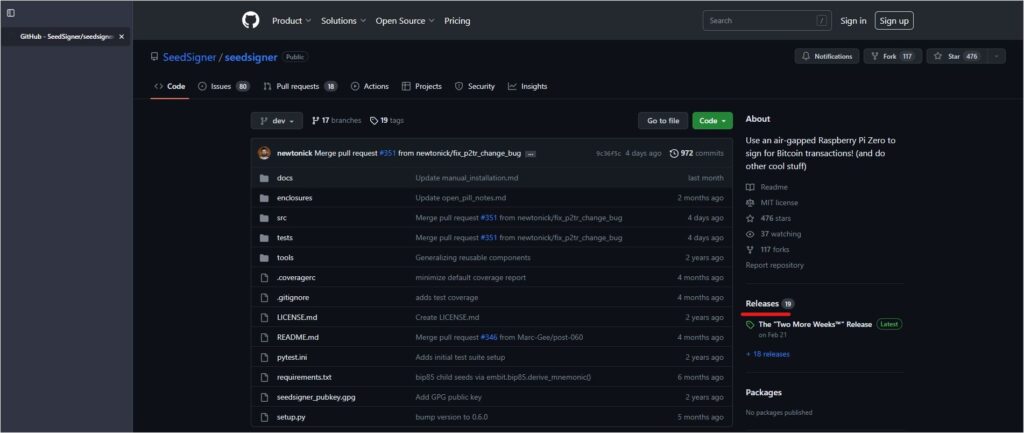Open the seedsigner repository link
This screenshot has height=433, width=1024.
point(251,57)
